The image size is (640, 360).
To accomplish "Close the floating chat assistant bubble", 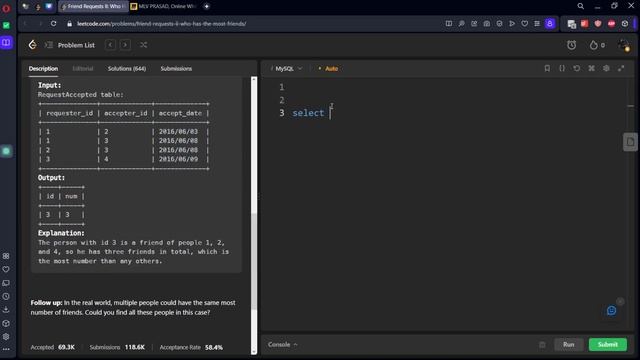I will pos(620,302).
